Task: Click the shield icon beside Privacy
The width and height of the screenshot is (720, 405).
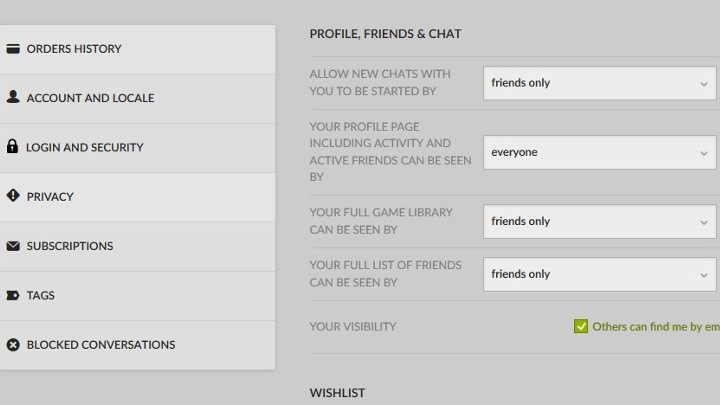Action: click(x=13, y=196)
